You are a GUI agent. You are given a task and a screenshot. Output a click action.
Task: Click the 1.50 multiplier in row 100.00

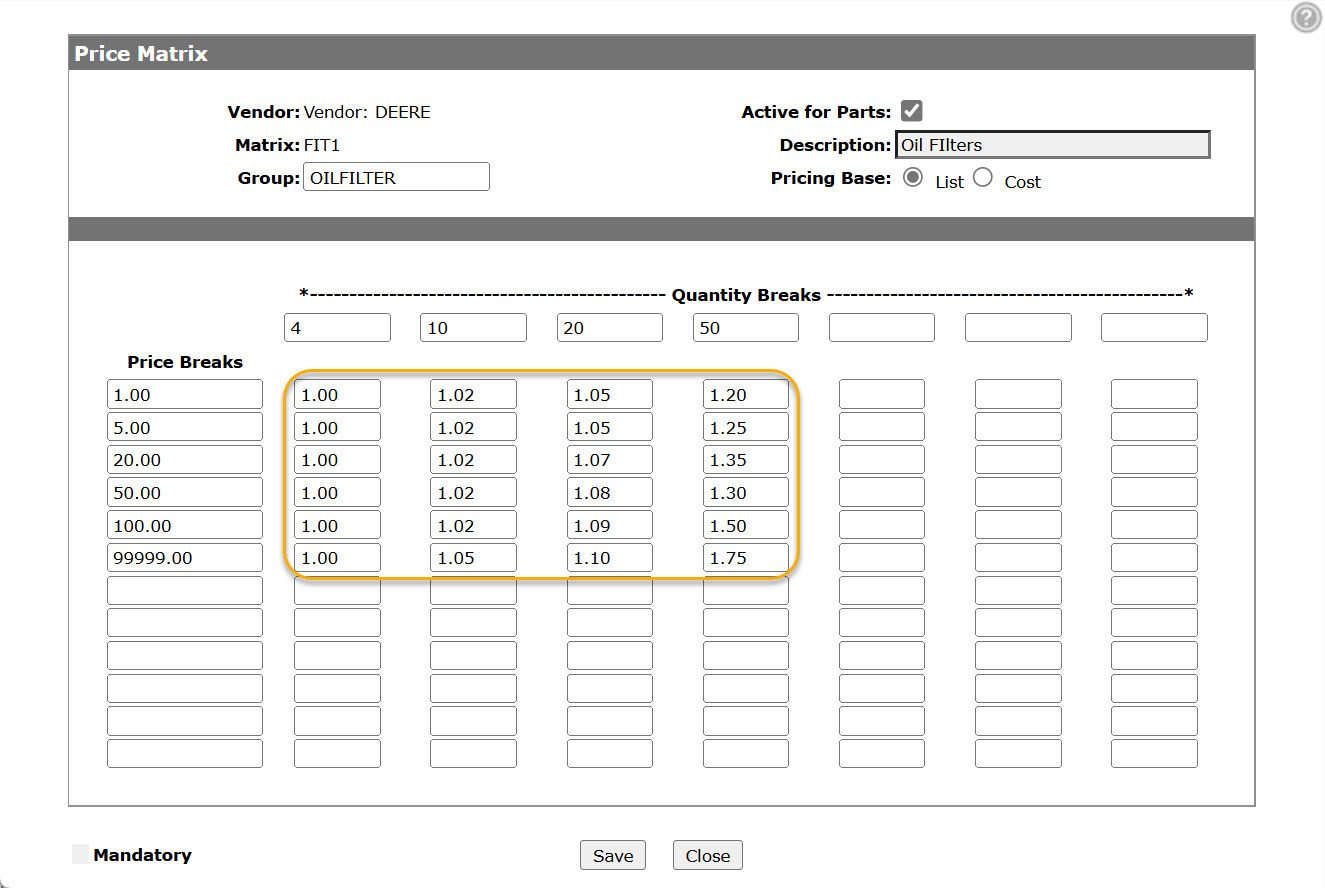(746, 525)
